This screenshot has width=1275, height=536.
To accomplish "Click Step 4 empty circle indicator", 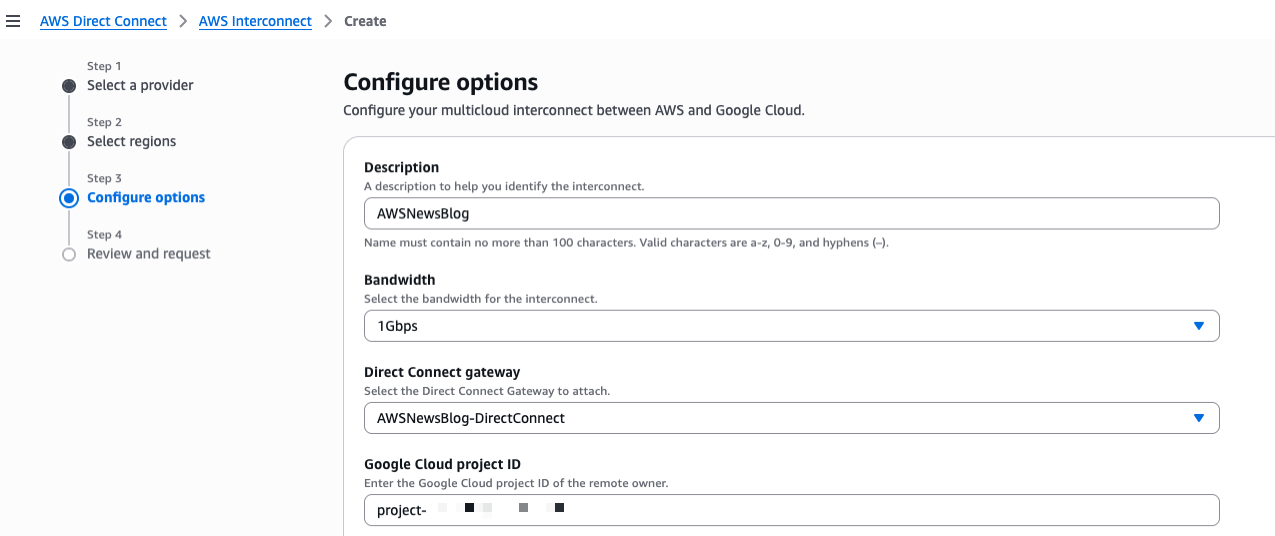I will click(69, 255).
